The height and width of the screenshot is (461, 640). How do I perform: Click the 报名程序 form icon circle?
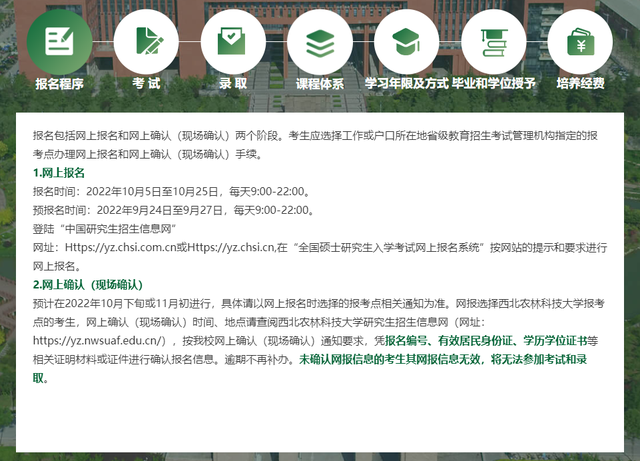click(x=60, y=42)
